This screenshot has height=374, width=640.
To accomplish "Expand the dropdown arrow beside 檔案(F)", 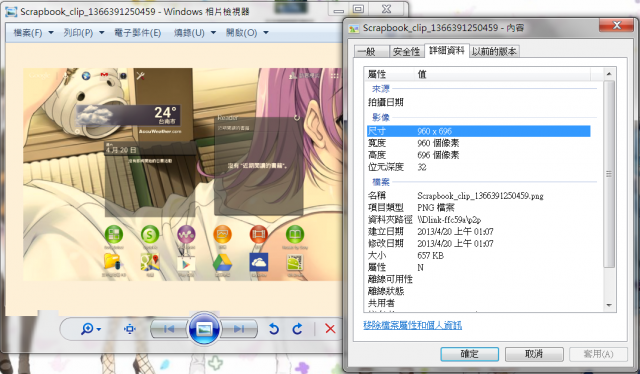I will (x=51, y=33).
